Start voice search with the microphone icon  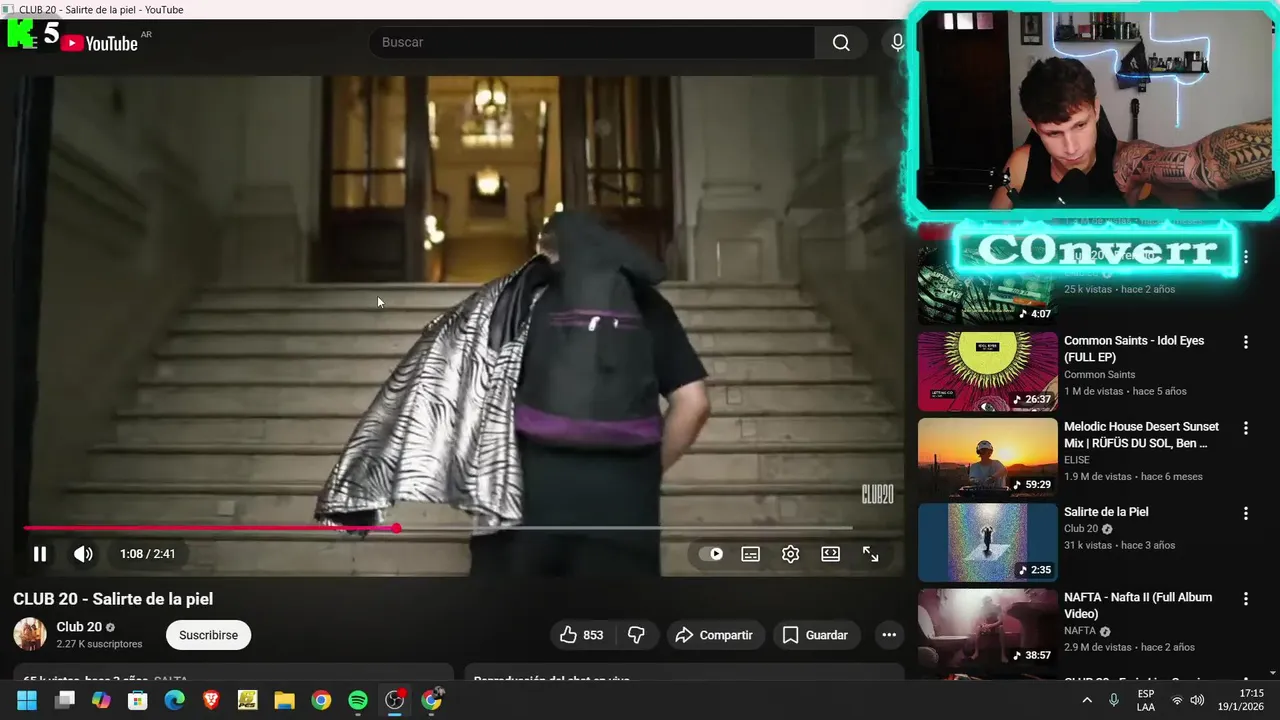pos(897,42)
